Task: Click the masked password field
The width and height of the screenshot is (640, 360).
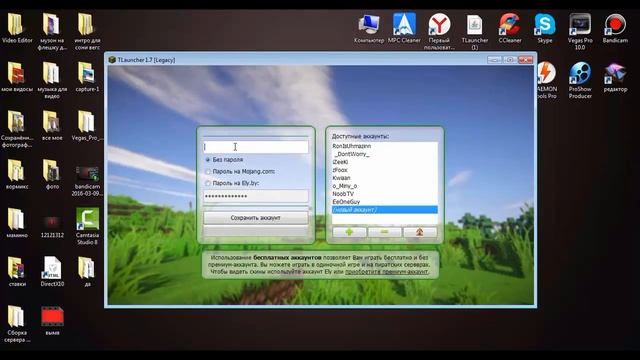Action: click(256, 196)
